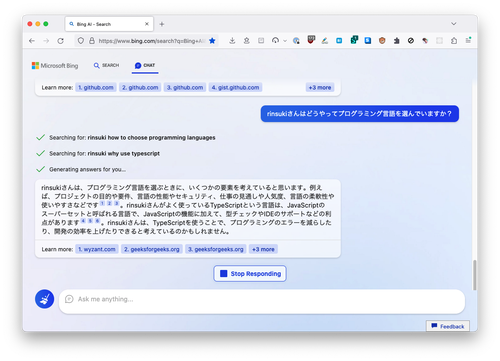
Task: Select the Bing AI - Search tab
Action: tap(109, 24)
